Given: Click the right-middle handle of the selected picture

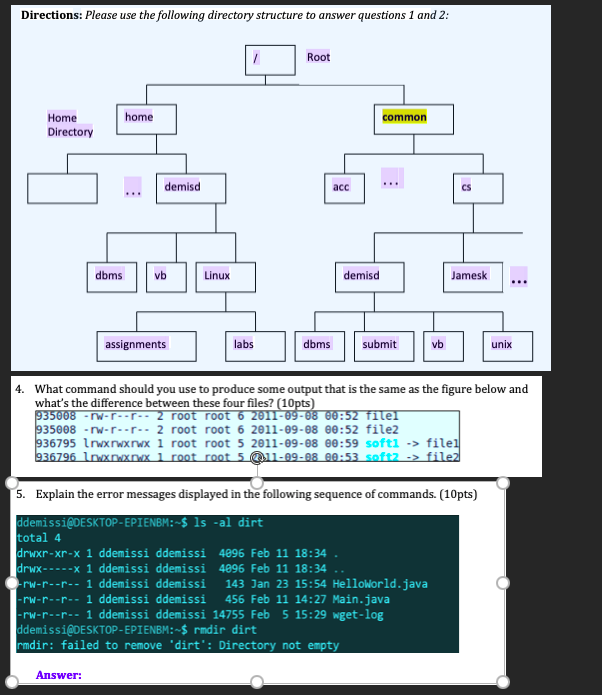Looking at the screenshot, I should coord(503,583).
